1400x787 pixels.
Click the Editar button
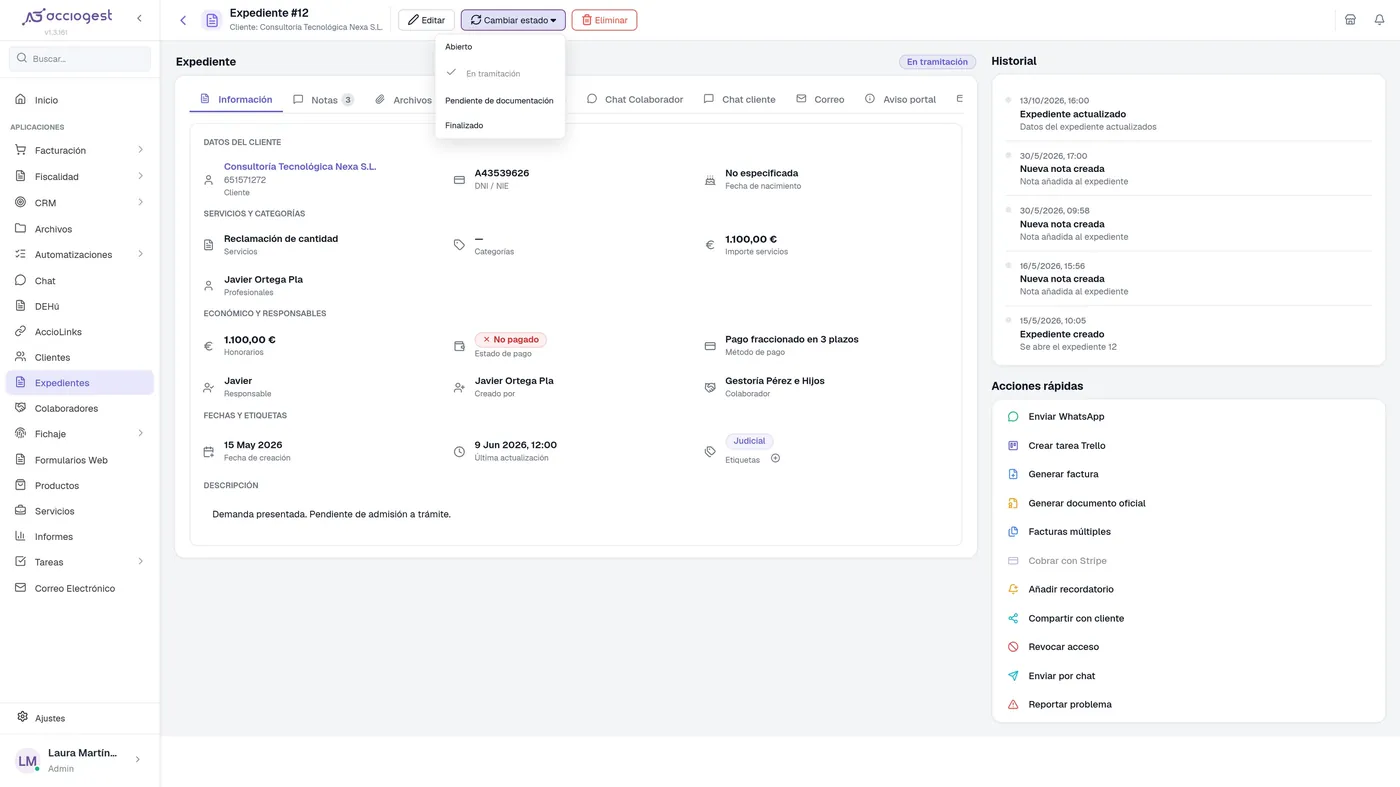426,20
